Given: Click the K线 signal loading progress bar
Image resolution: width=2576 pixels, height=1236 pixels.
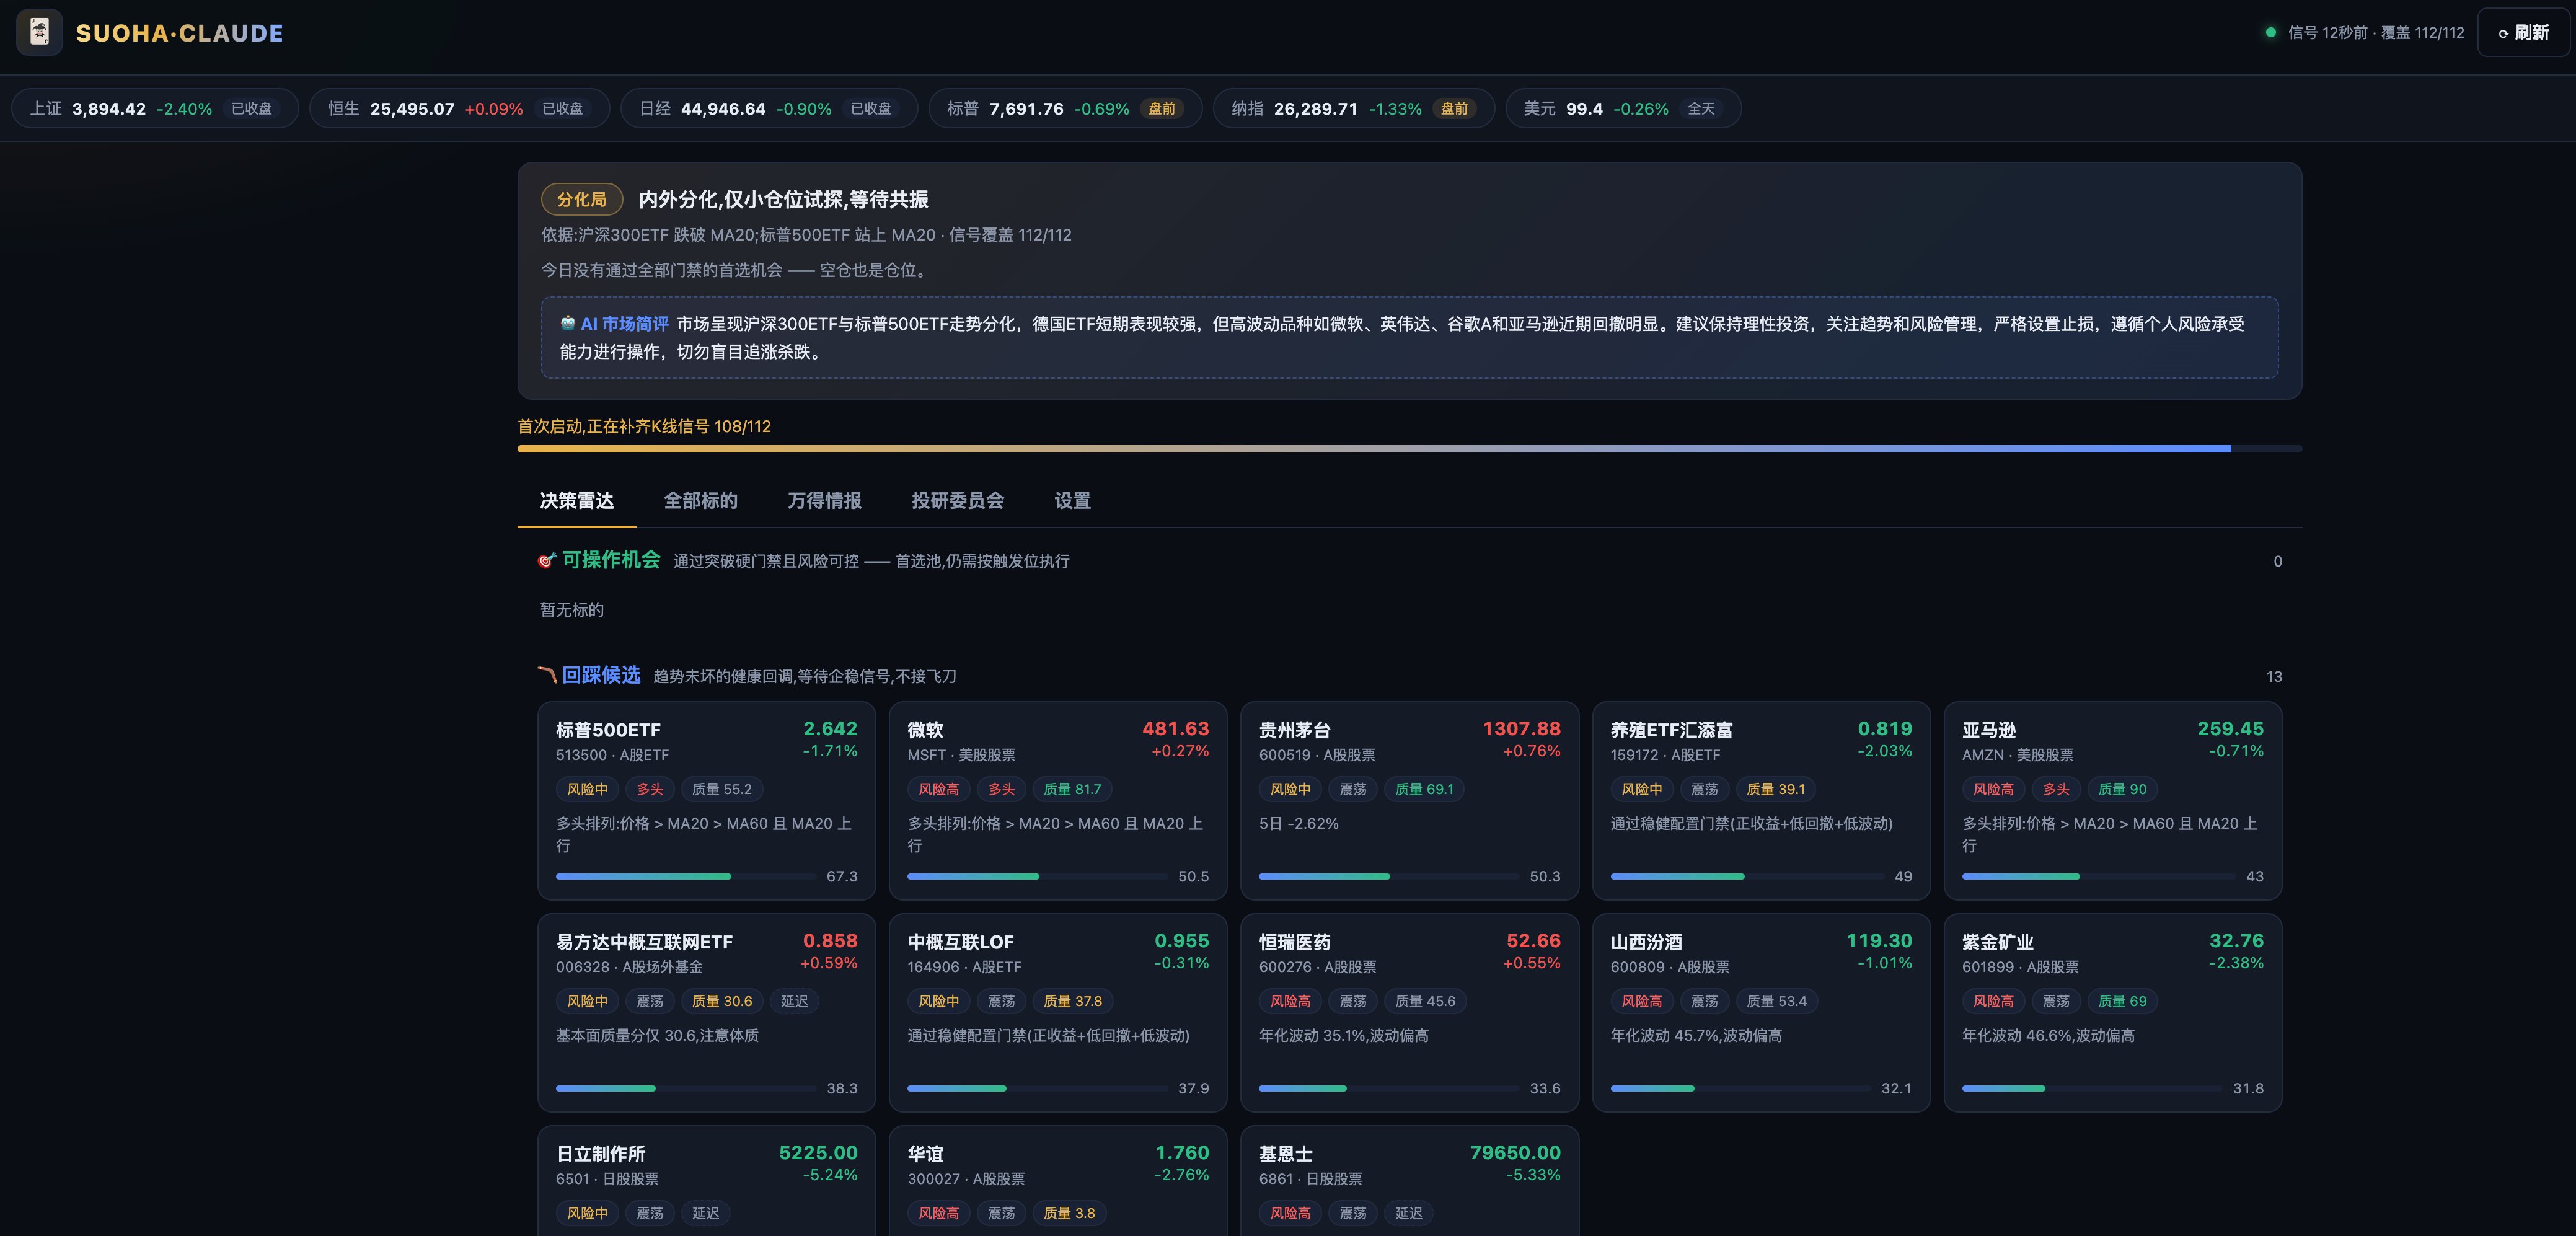Looking at the screenshot, I should coord(1409,449).
